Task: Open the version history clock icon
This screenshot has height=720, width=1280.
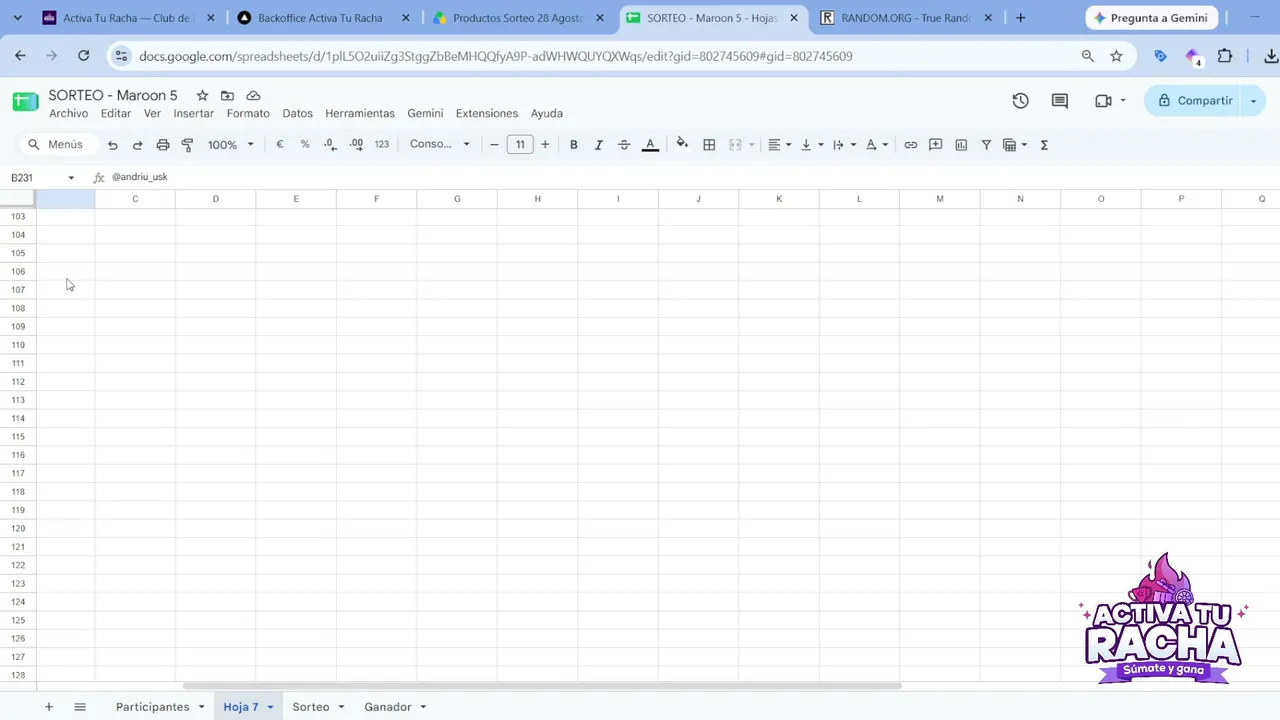Action: [x=1020, y=101]
